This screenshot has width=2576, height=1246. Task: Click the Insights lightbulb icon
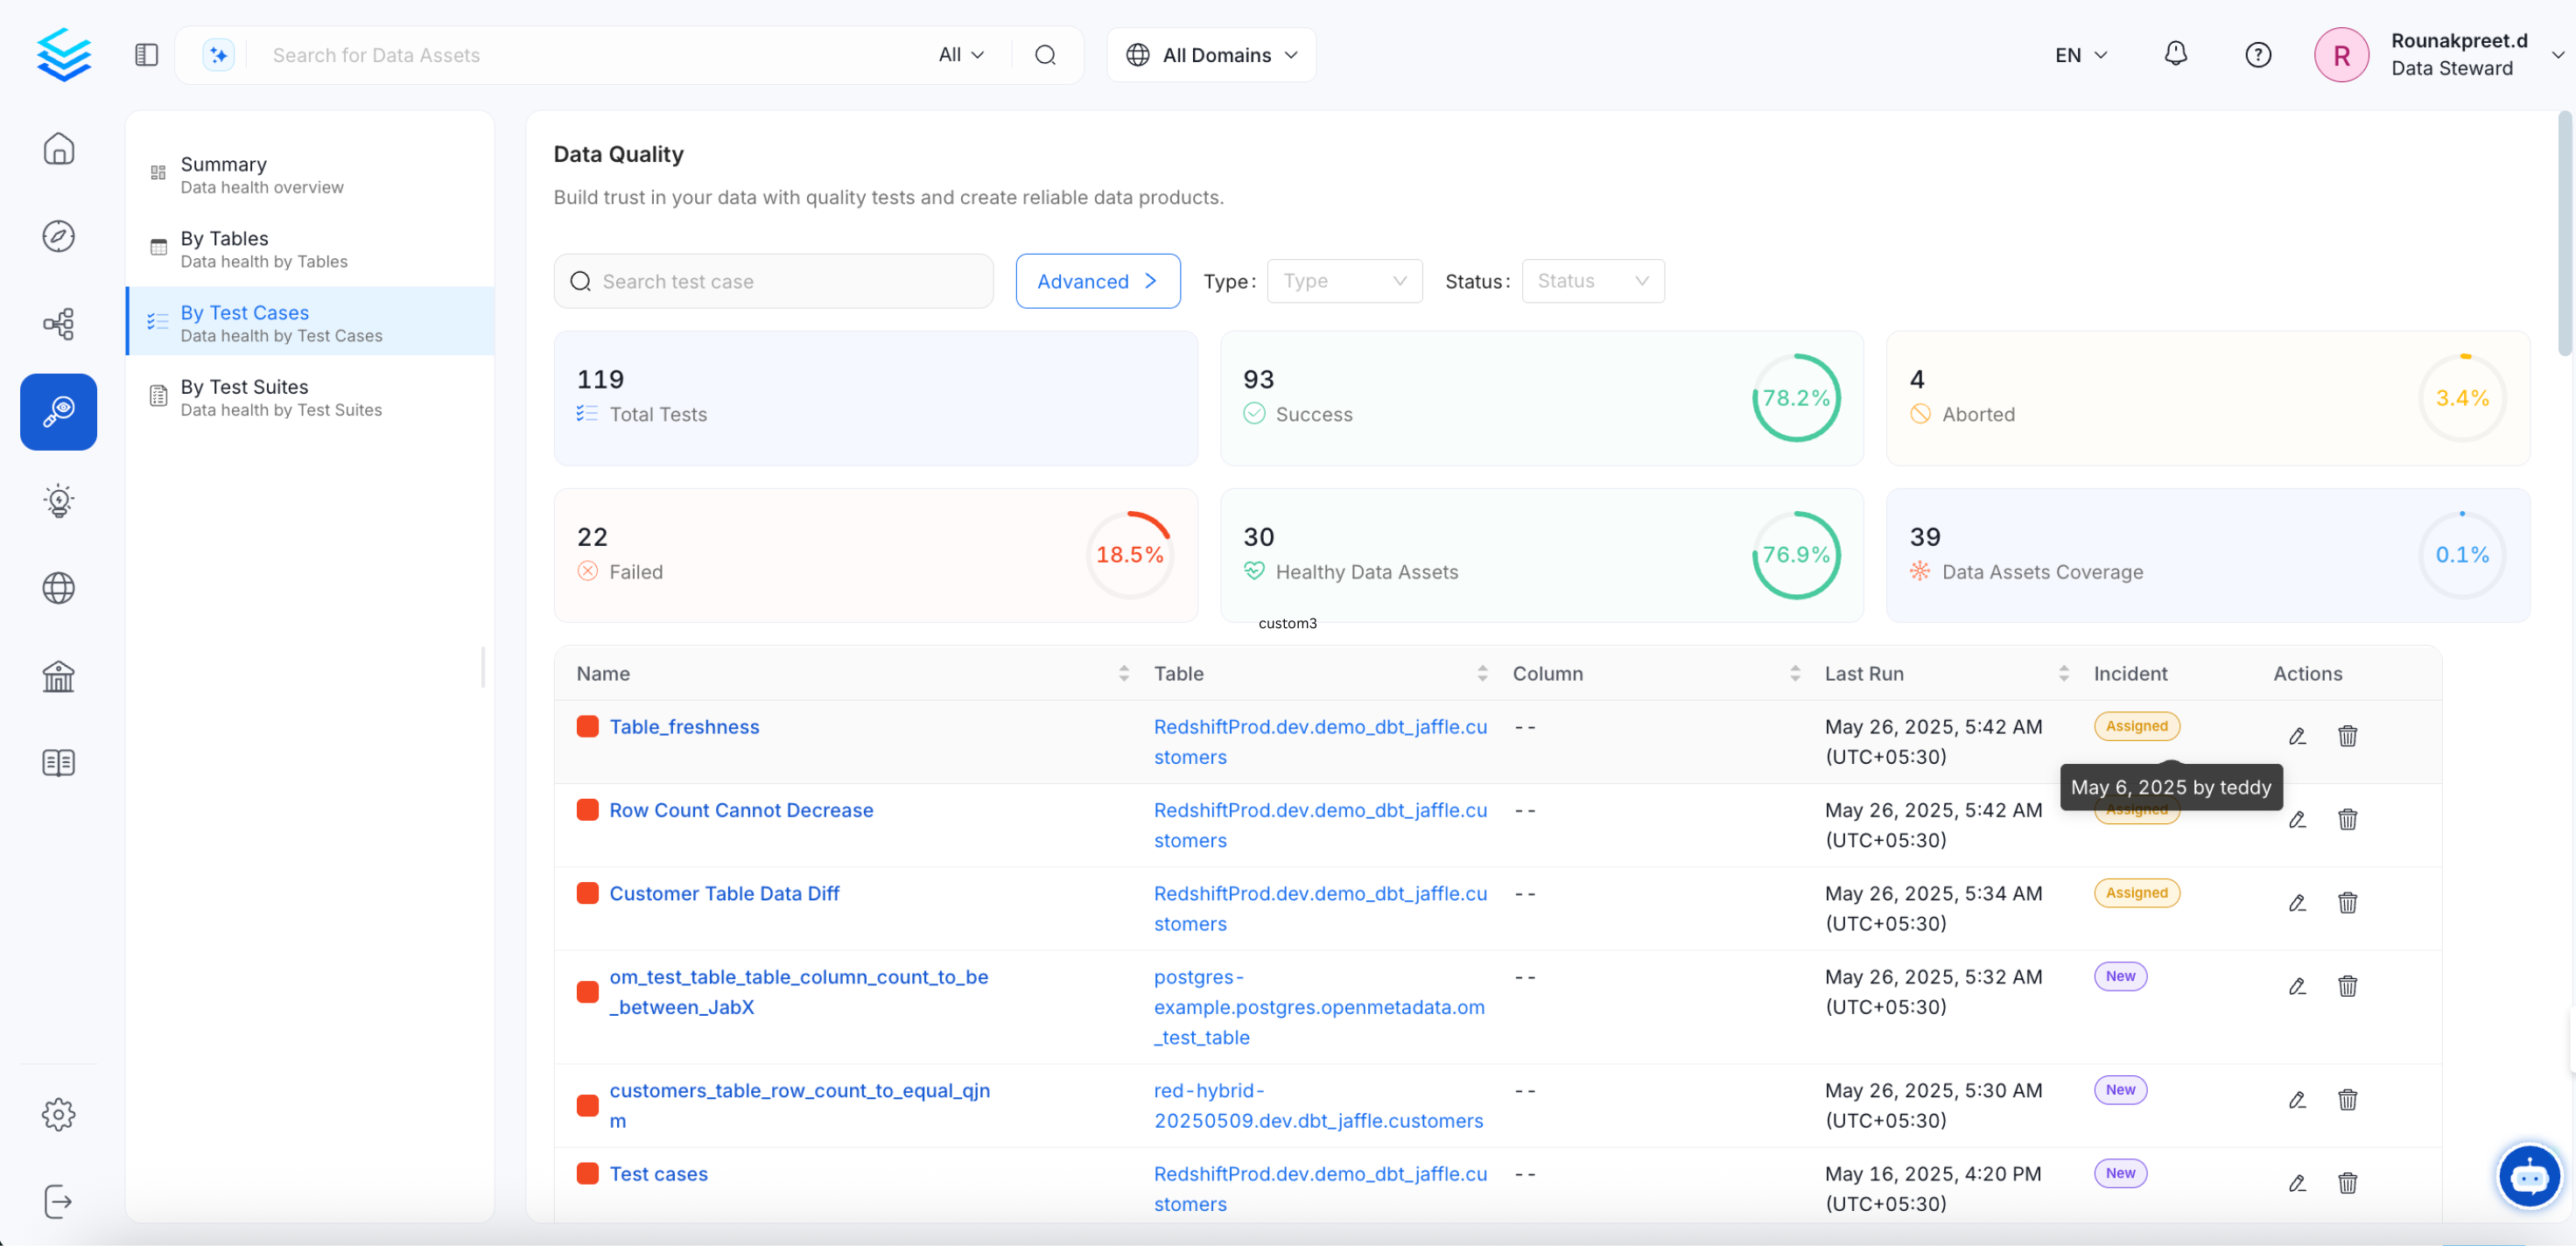(59, 501)
